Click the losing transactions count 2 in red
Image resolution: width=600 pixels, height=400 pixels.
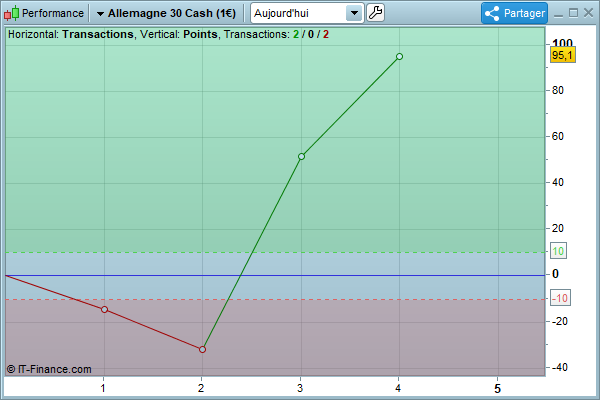[326, 34]
